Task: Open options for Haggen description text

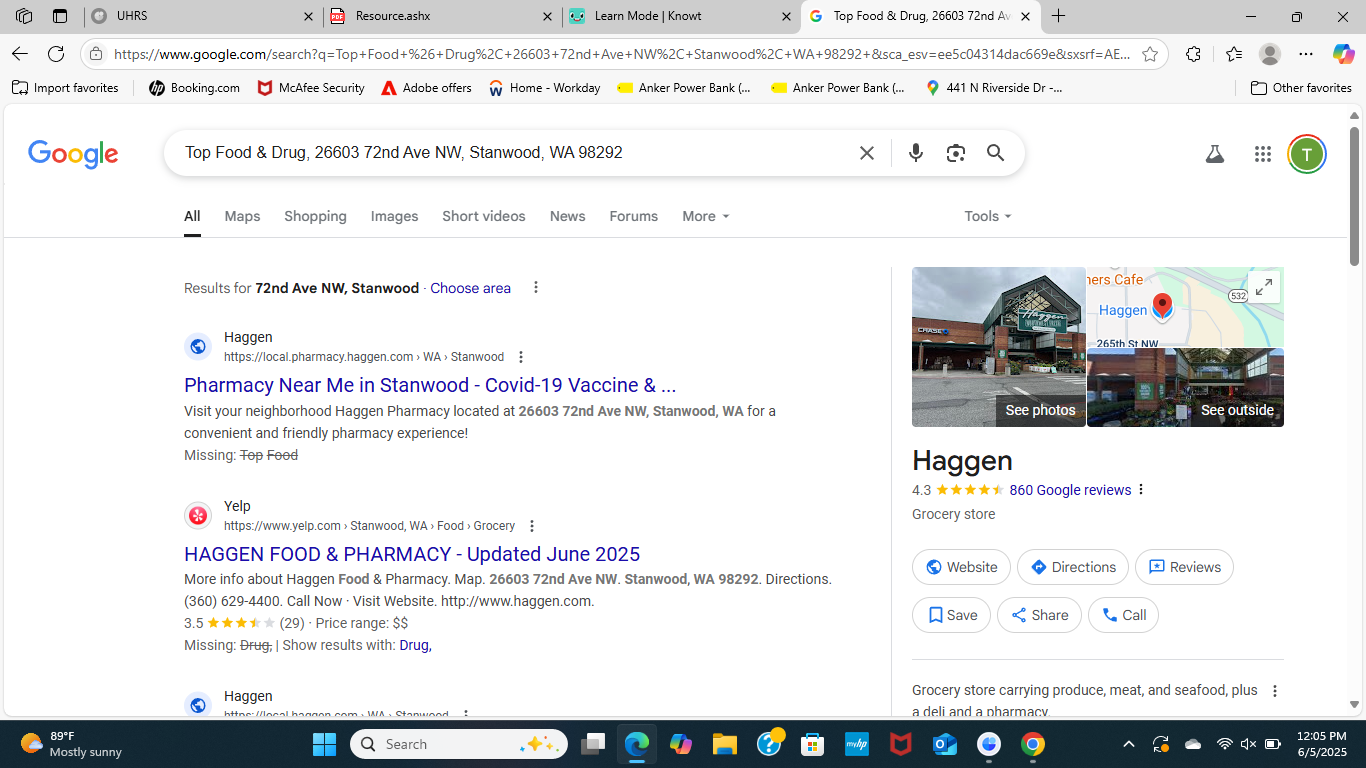Action: [1275, 691]
